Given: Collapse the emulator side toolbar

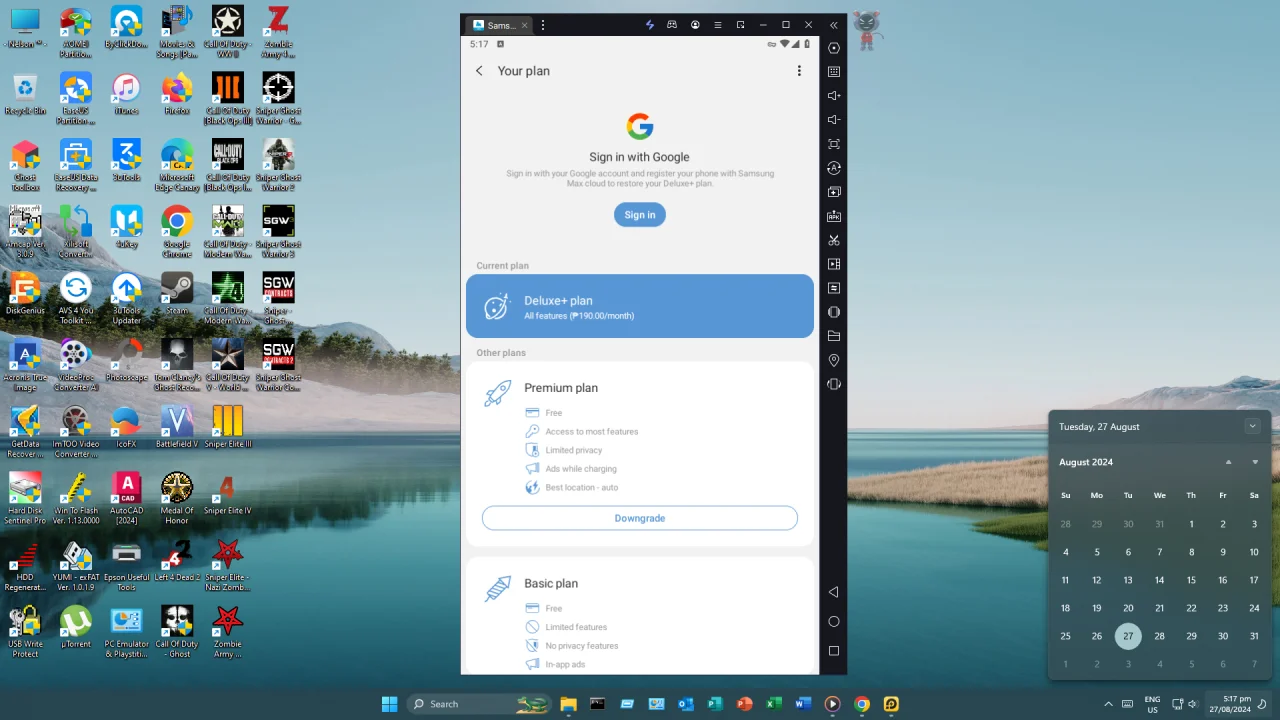Looking at the screenshot, I should pyautogui.click(x=834, y=25).
